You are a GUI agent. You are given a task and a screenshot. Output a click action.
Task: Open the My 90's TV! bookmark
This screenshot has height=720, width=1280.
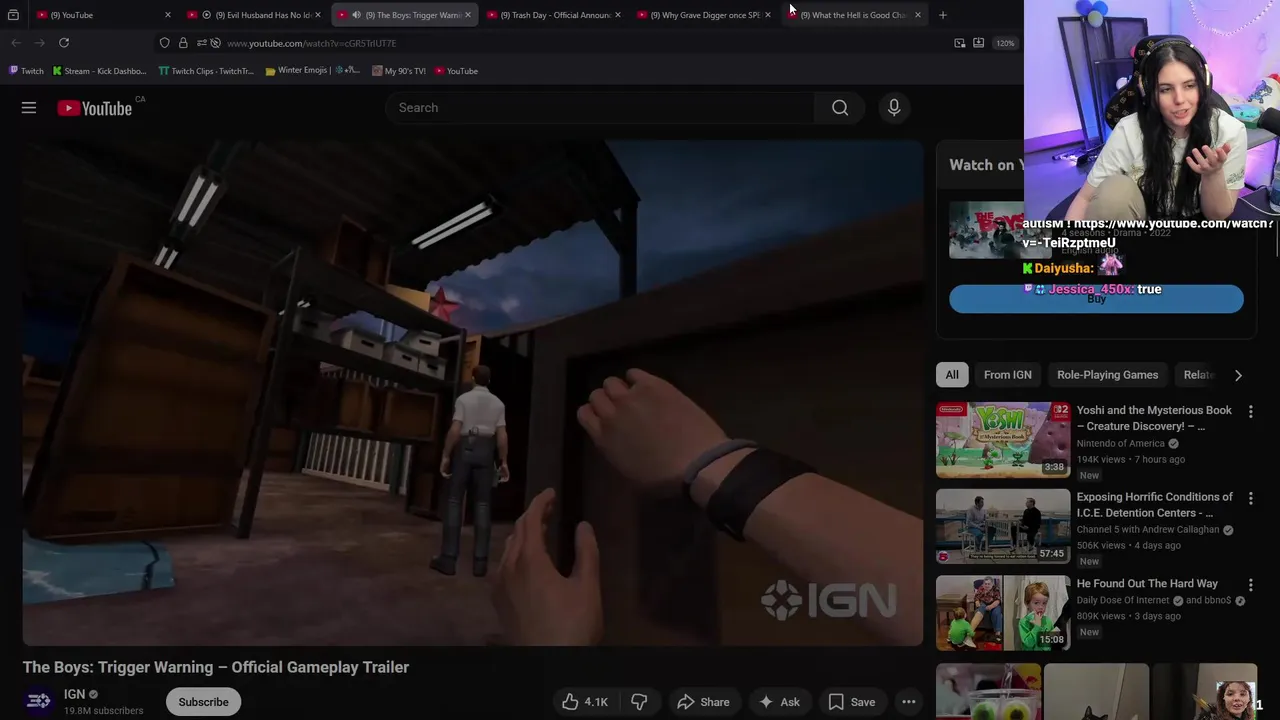398,71
